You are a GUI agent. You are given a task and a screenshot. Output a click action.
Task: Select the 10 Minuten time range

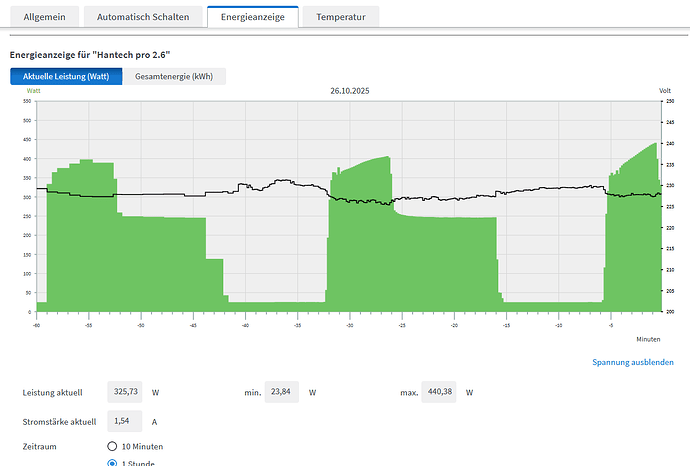pyautogui.click(x=113, y=446)
